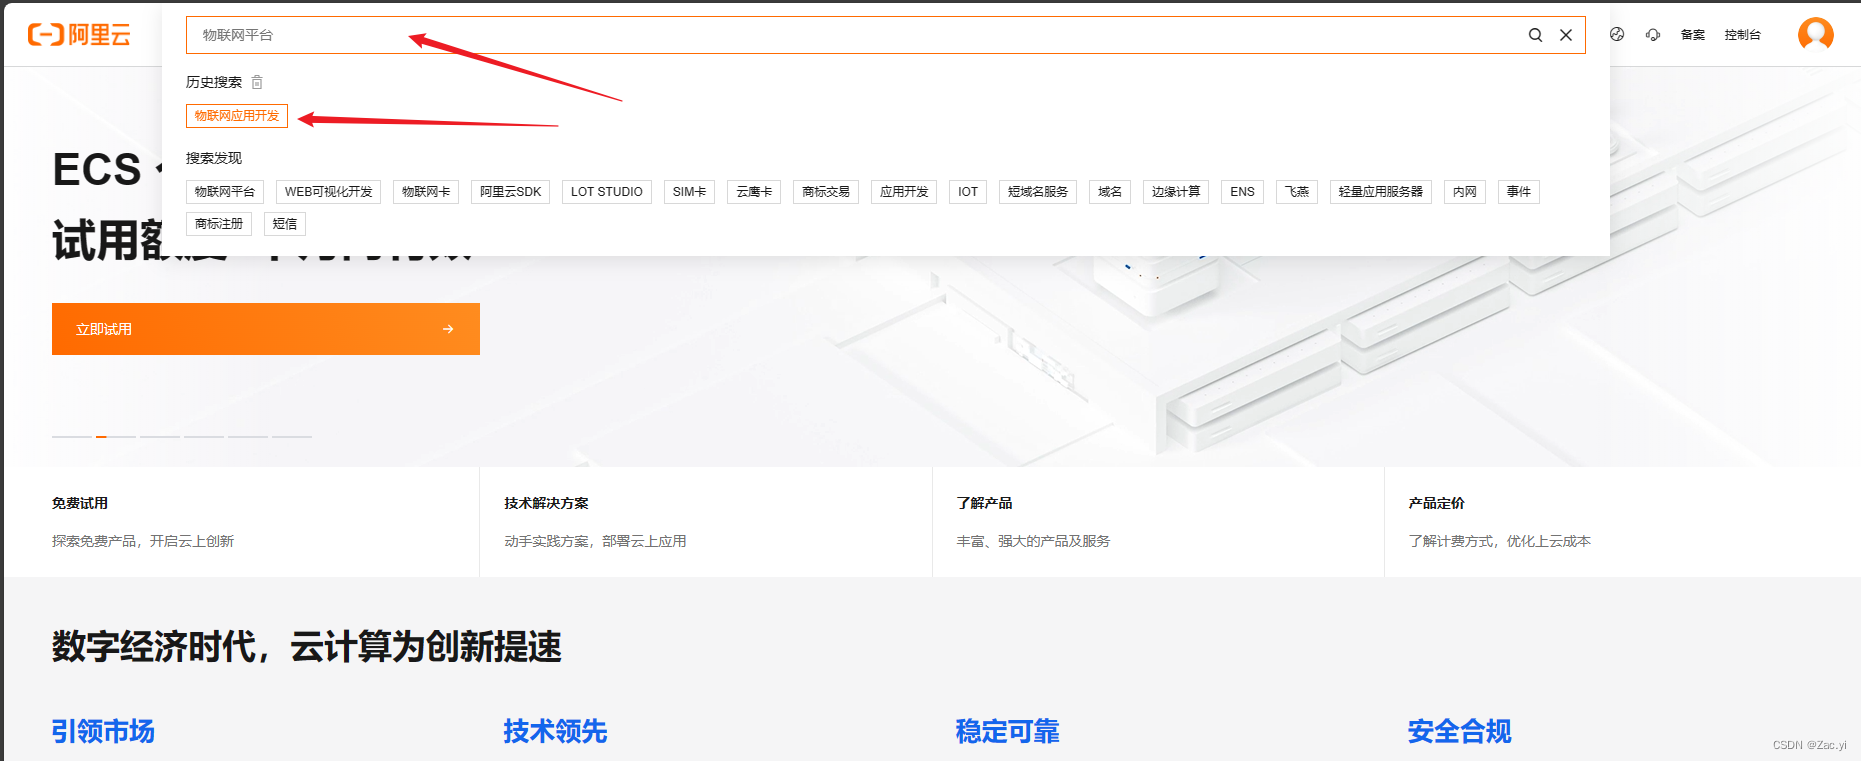Select suggestion tag 商标交易
Viewport: 1861px width, 761px height.
point(826,192)
